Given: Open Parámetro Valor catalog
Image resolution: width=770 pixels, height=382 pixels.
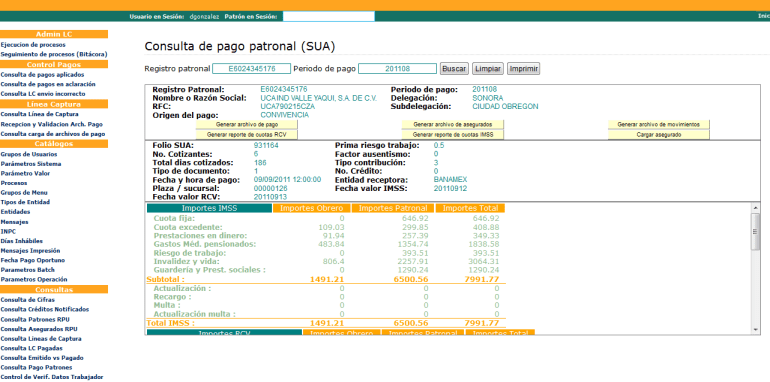Looking at the screenshot, I should (25, 173).
